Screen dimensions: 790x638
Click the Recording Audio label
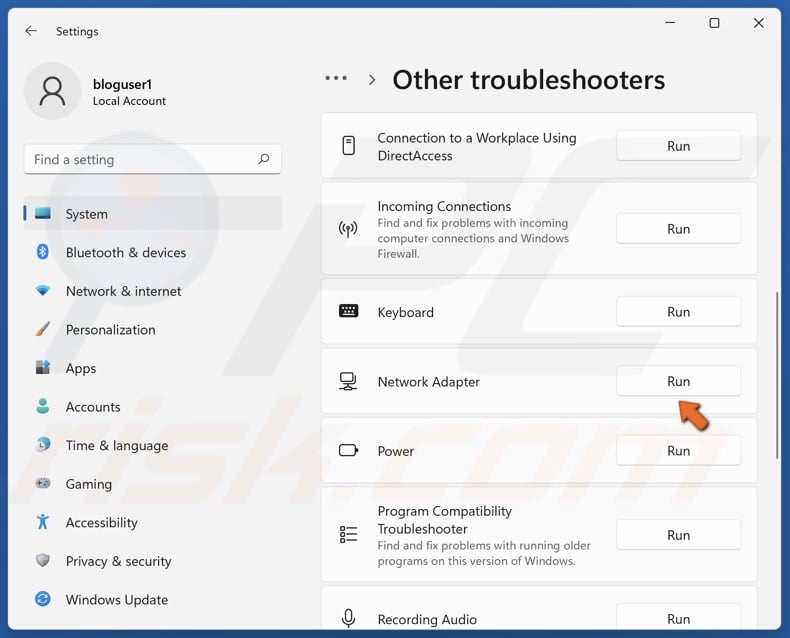pyautogui.click(x=427, y=619)
